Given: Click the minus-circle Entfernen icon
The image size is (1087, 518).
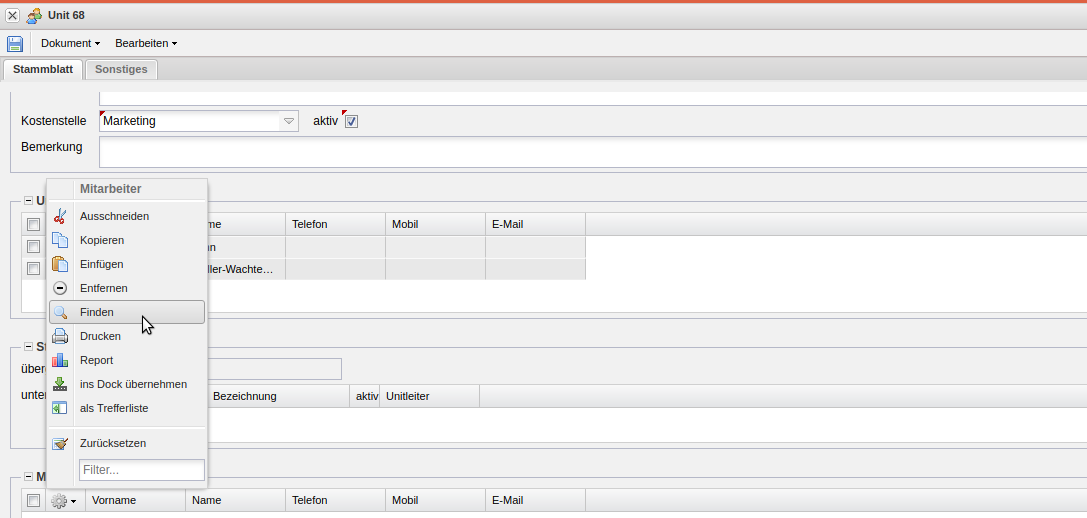Looking at the screenshot, I should coord(60,288).
